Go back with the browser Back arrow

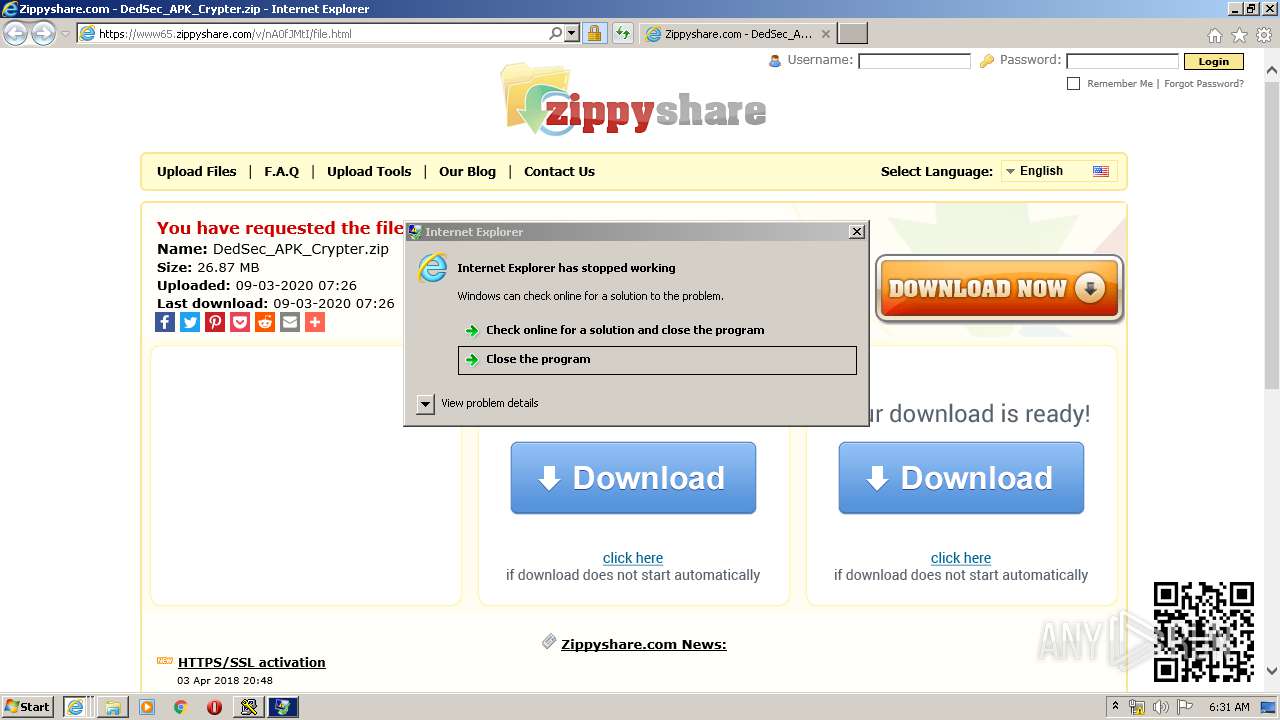coord(15,33)
